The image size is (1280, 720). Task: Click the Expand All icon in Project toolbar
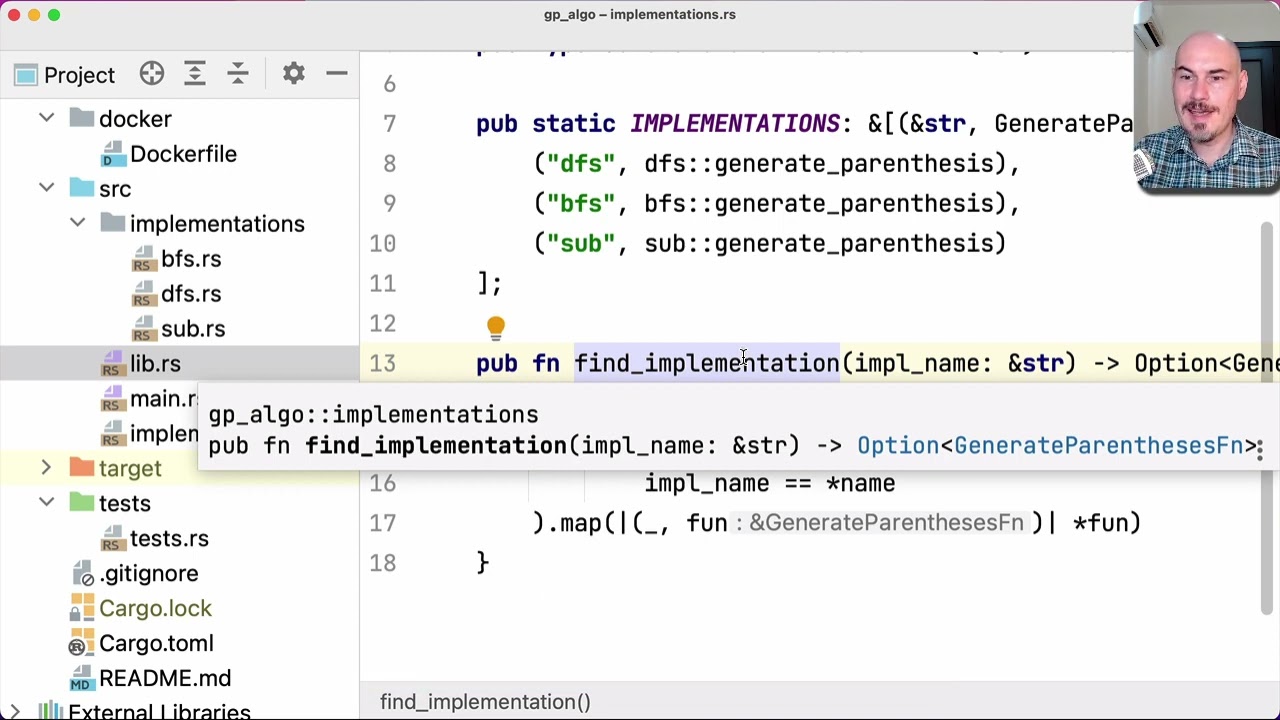(x=195, y=74)
